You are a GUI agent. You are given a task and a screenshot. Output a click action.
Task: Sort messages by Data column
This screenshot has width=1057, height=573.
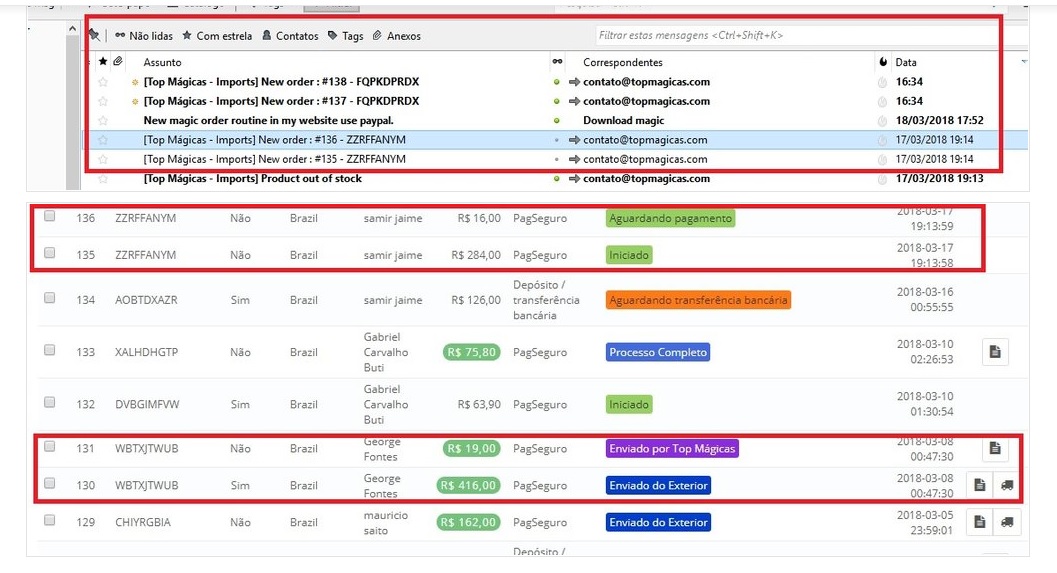point(905,62)
